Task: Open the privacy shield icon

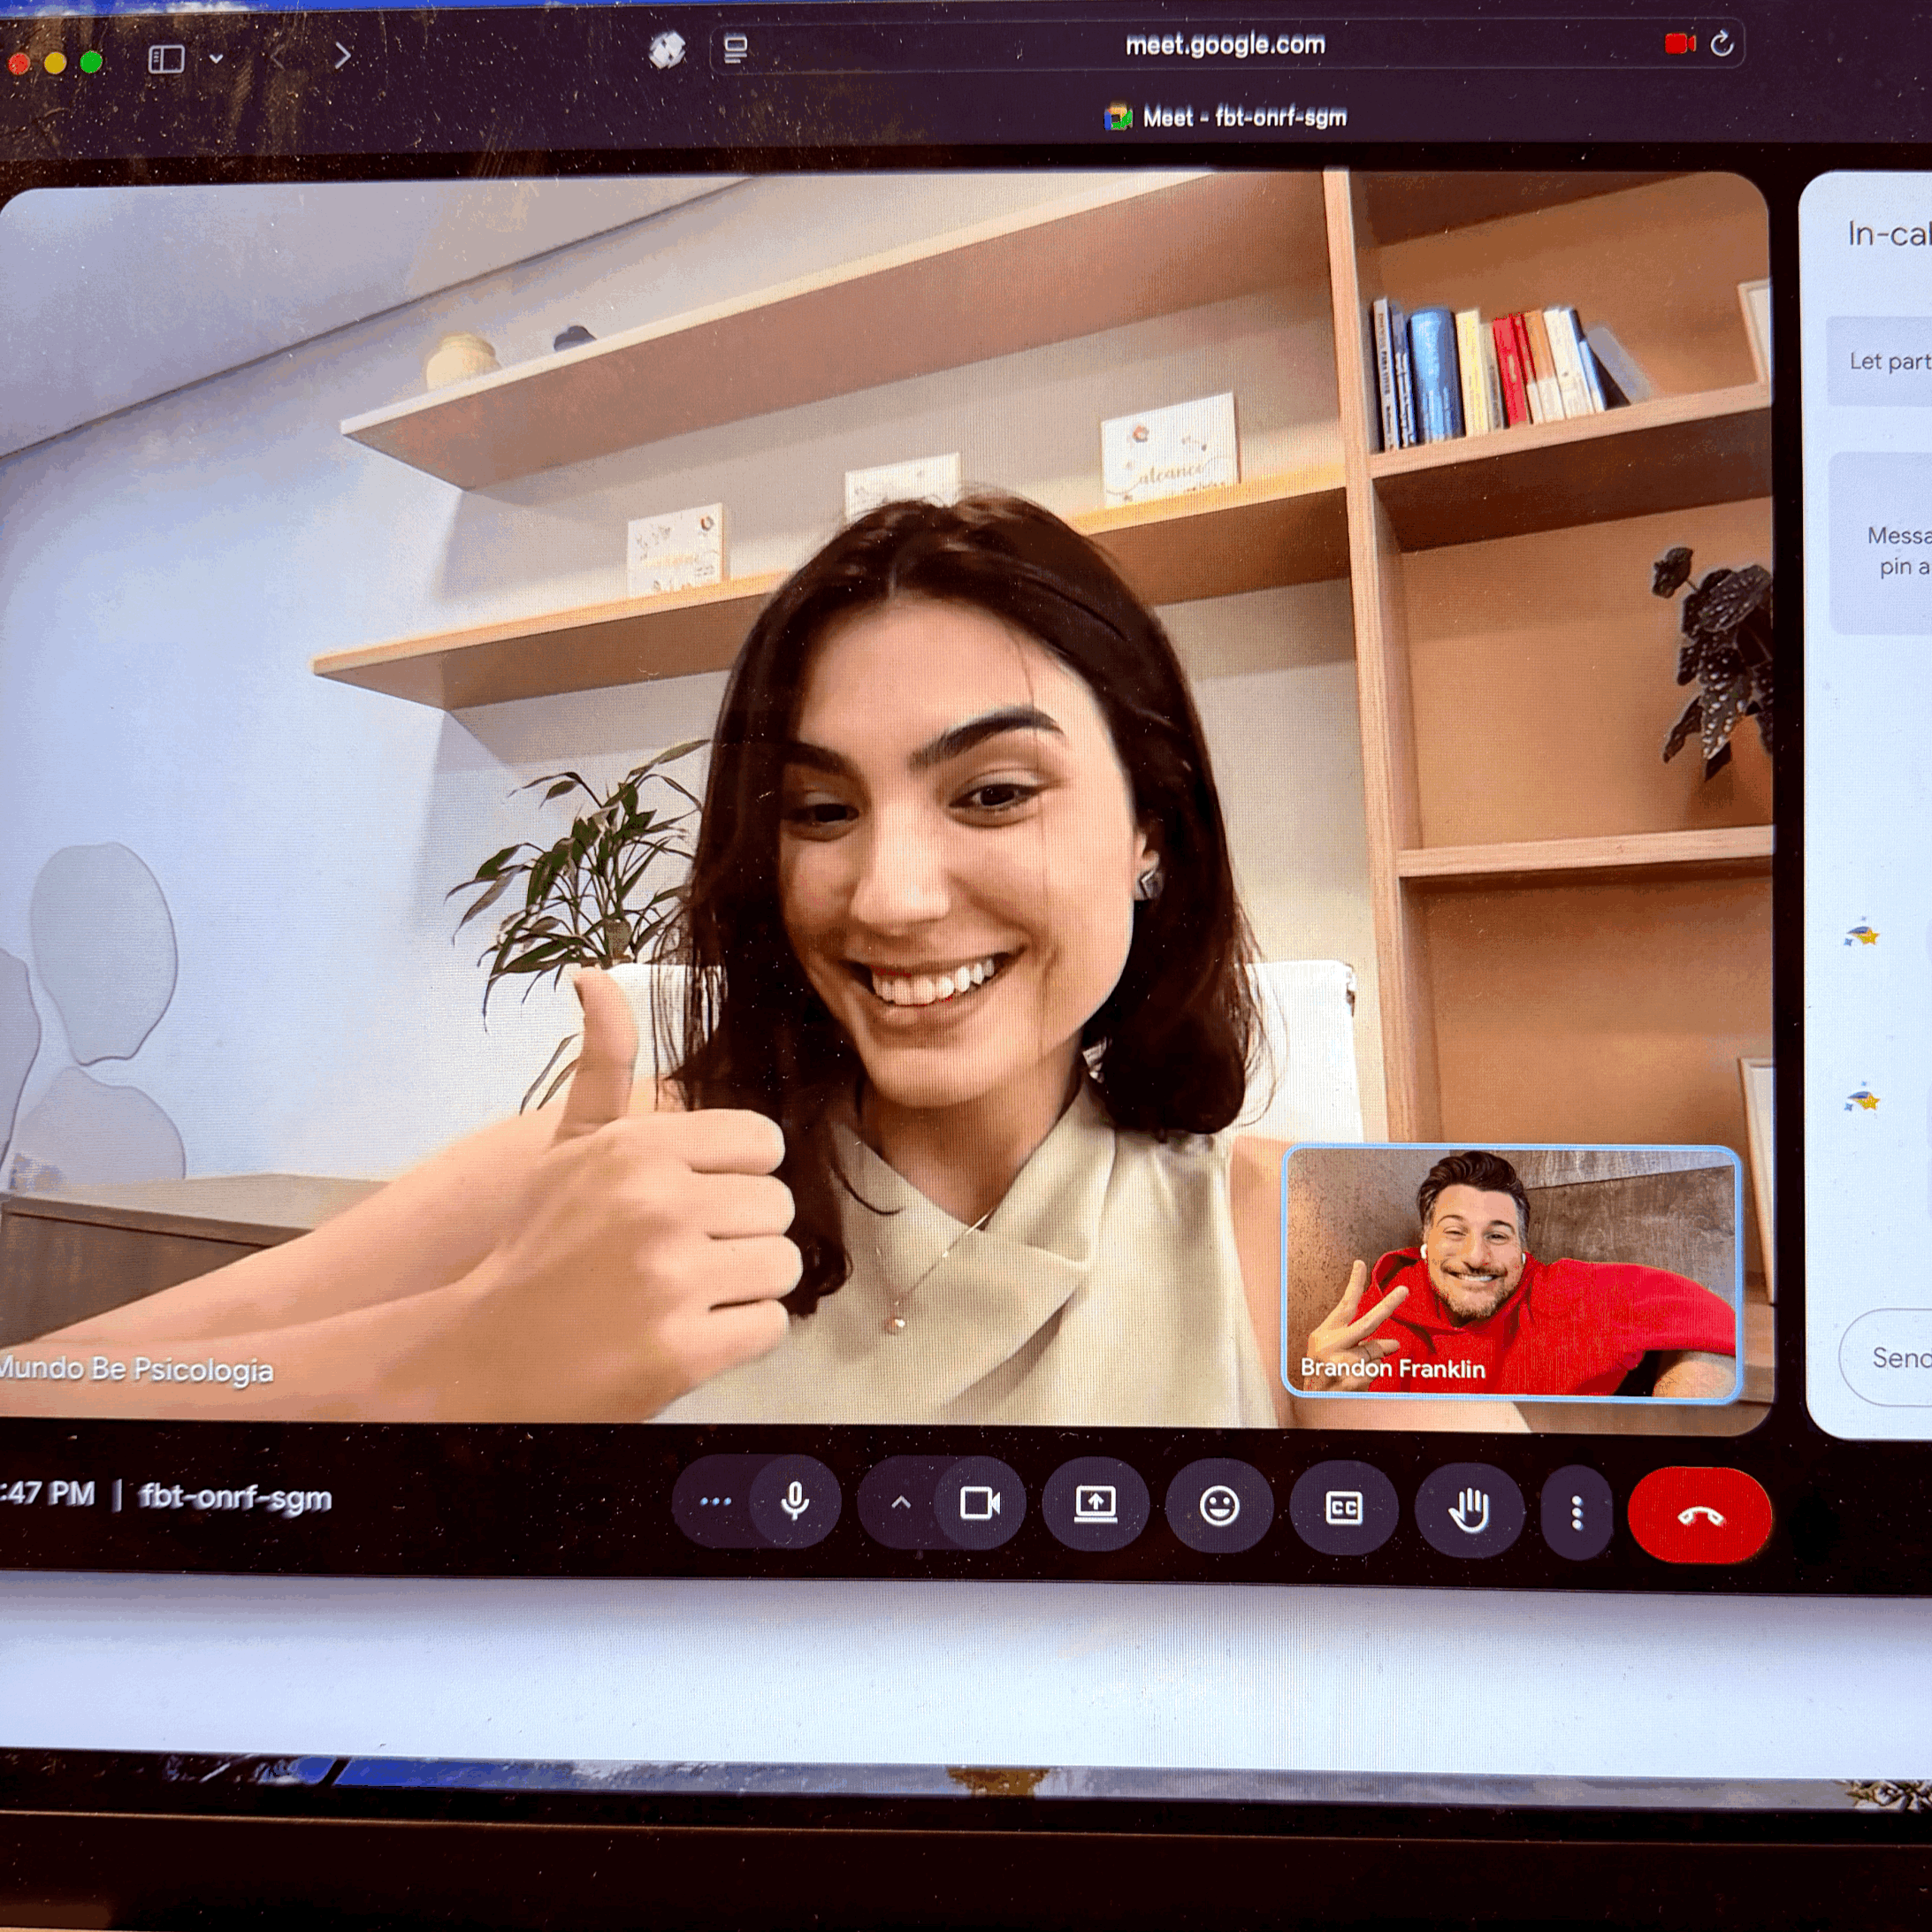Action: 667,49
